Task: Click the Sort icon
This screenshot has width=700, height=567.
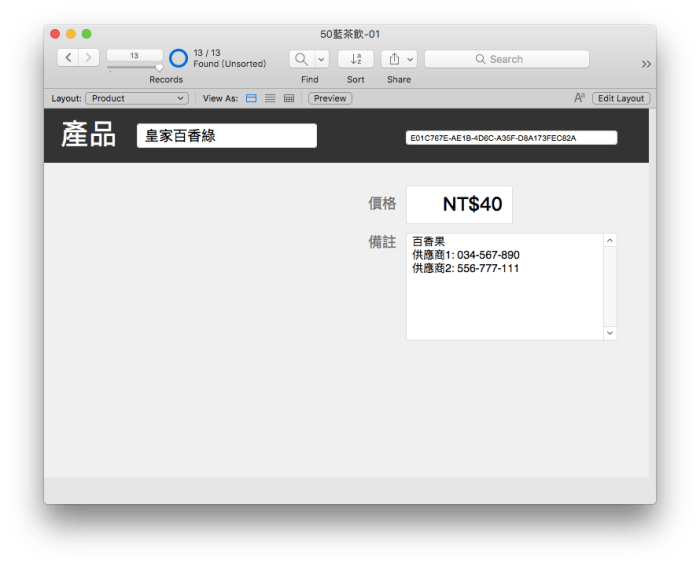Action: [355, 59]
